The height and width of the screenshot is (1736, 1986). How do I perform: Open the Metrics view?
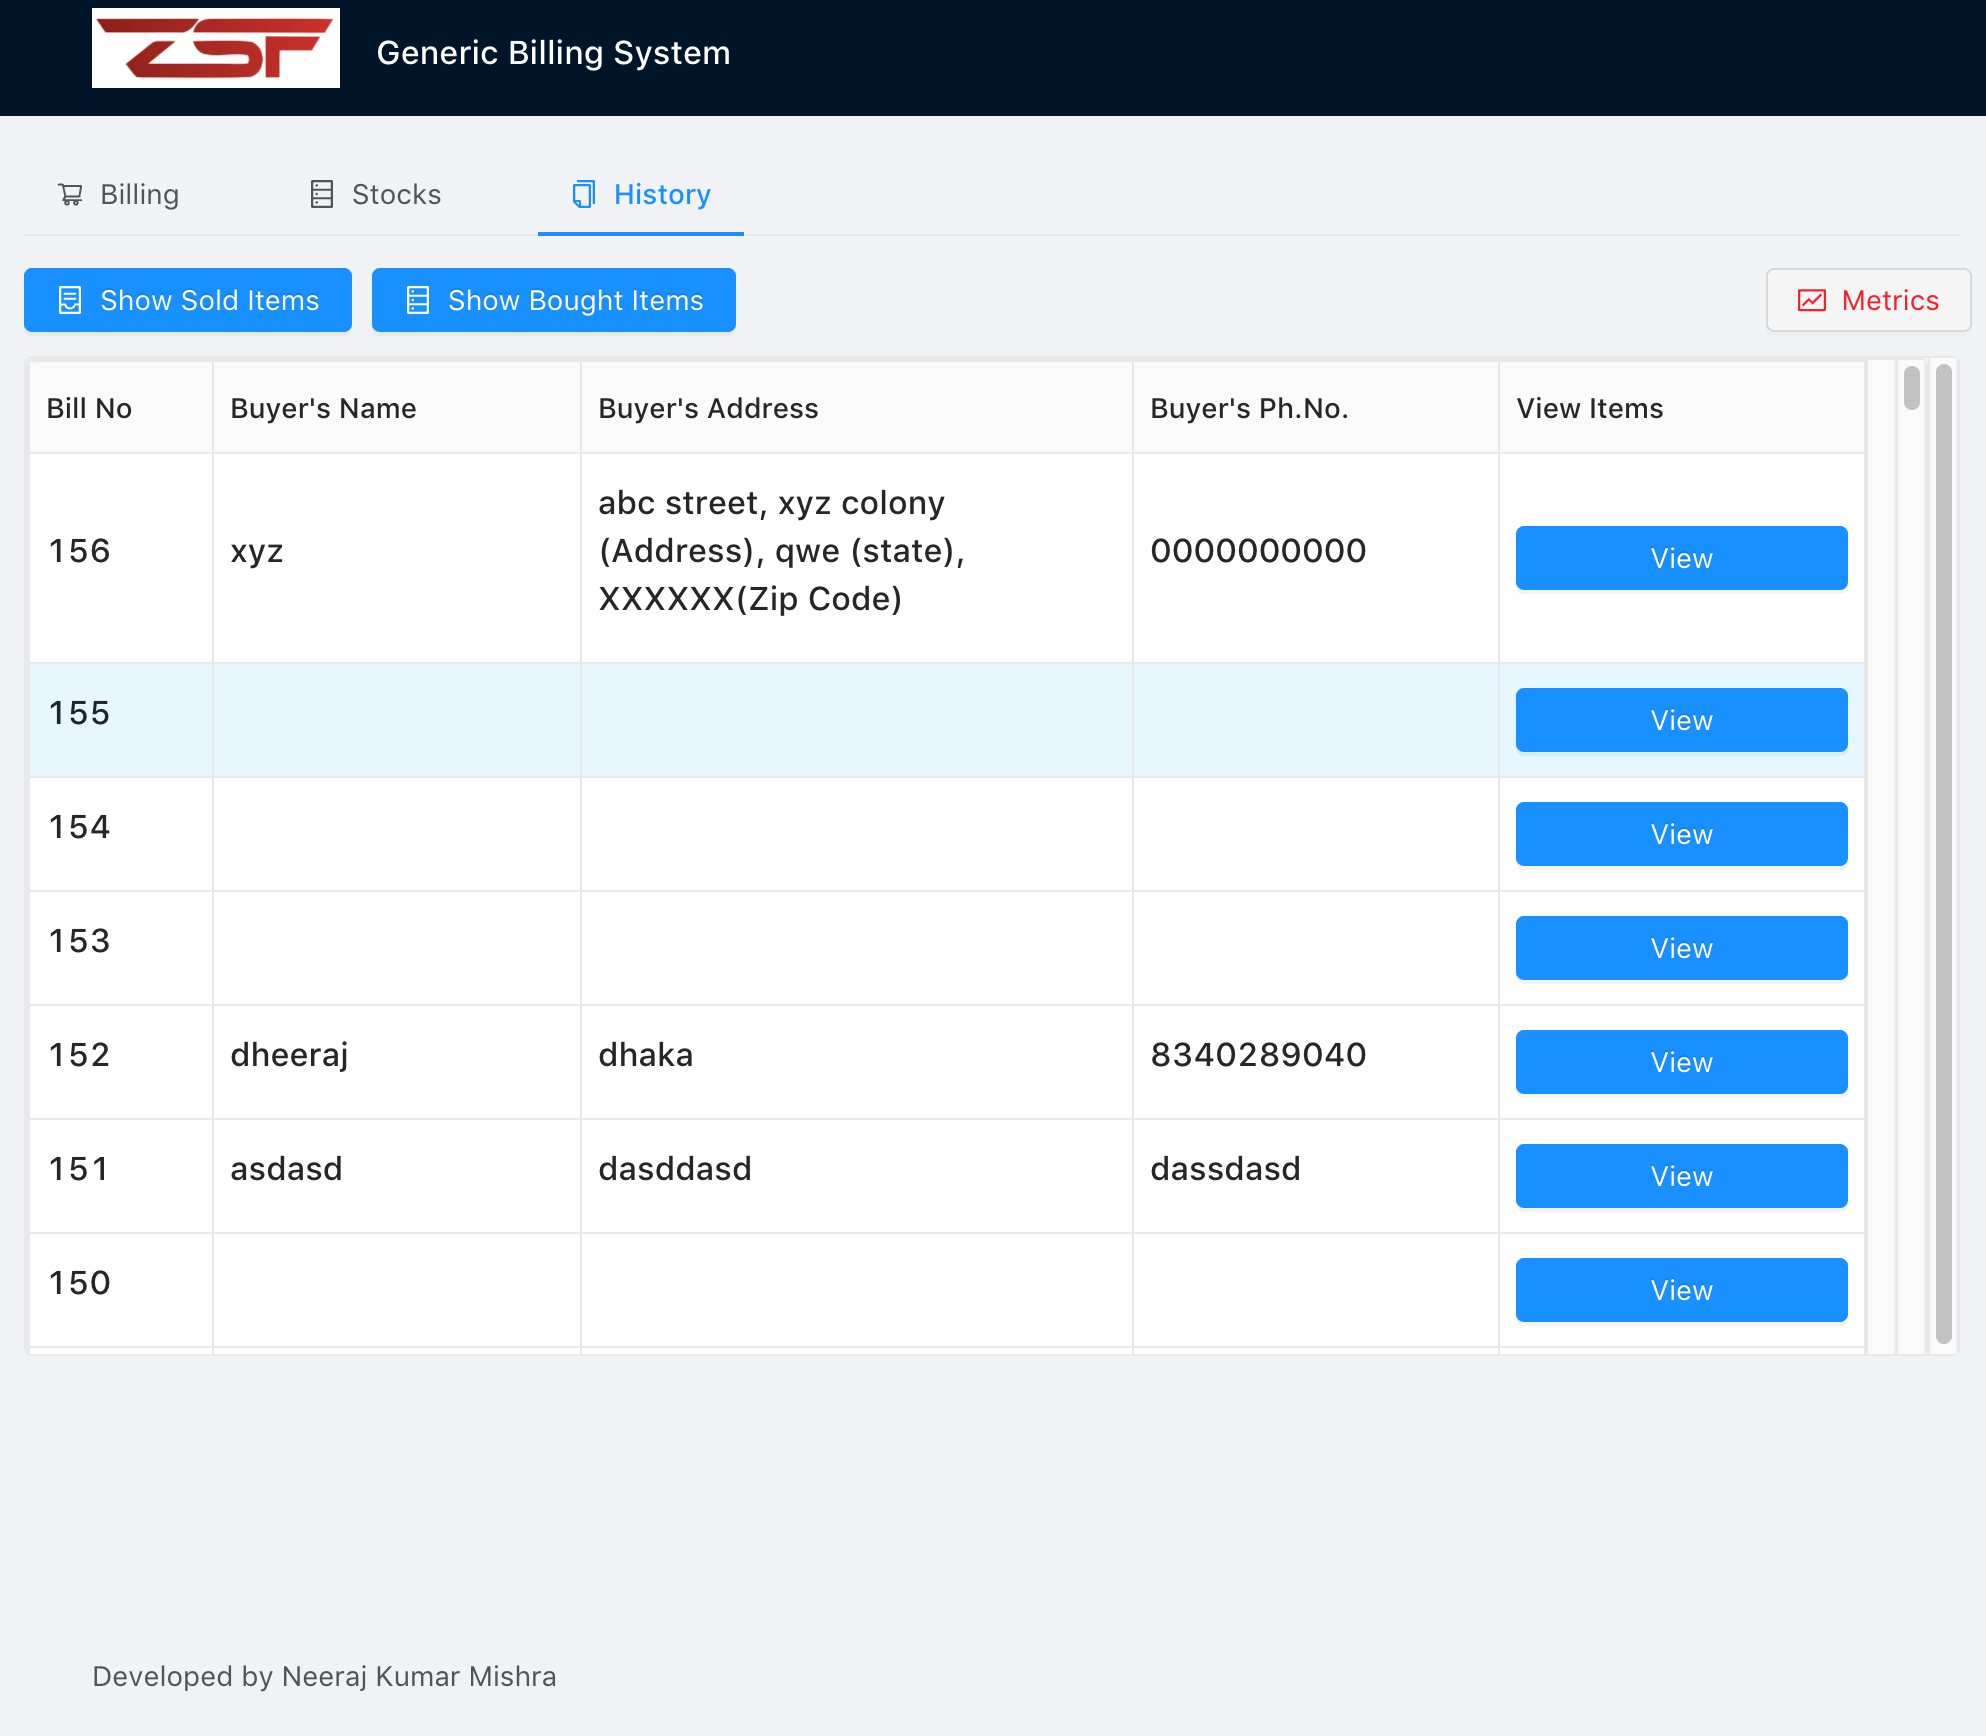coord(1867,300)
